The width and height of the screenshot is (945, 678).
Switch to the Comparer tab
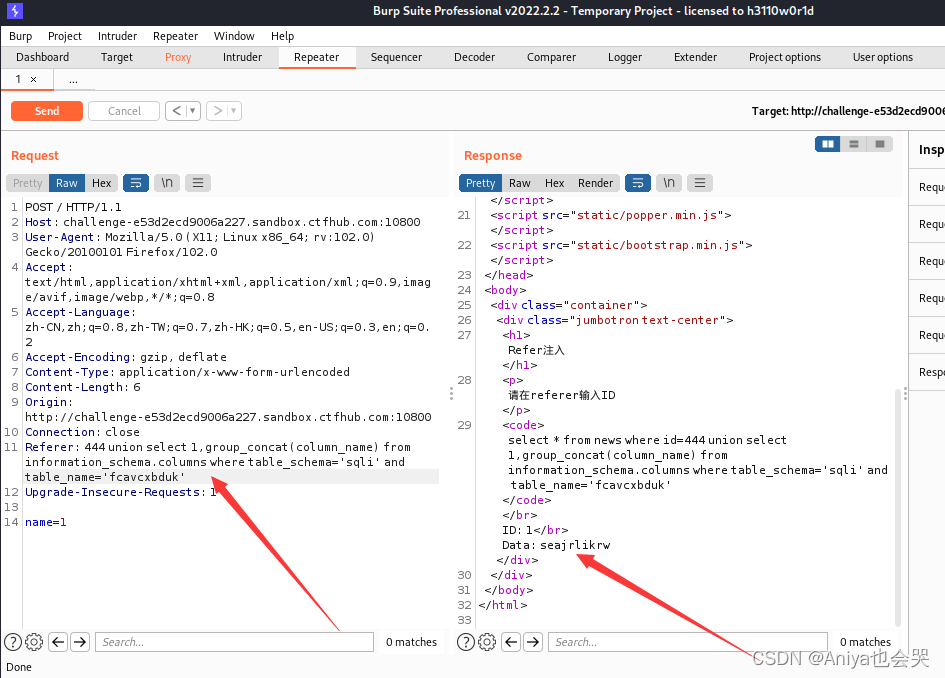tap(551, 57)
